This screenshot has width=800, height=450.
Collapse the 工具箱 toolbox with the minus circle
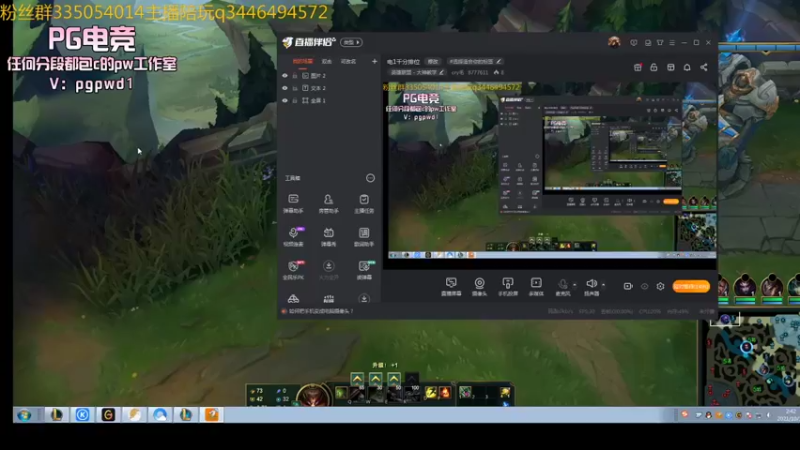pyautogui.click(x=370, y=178)
